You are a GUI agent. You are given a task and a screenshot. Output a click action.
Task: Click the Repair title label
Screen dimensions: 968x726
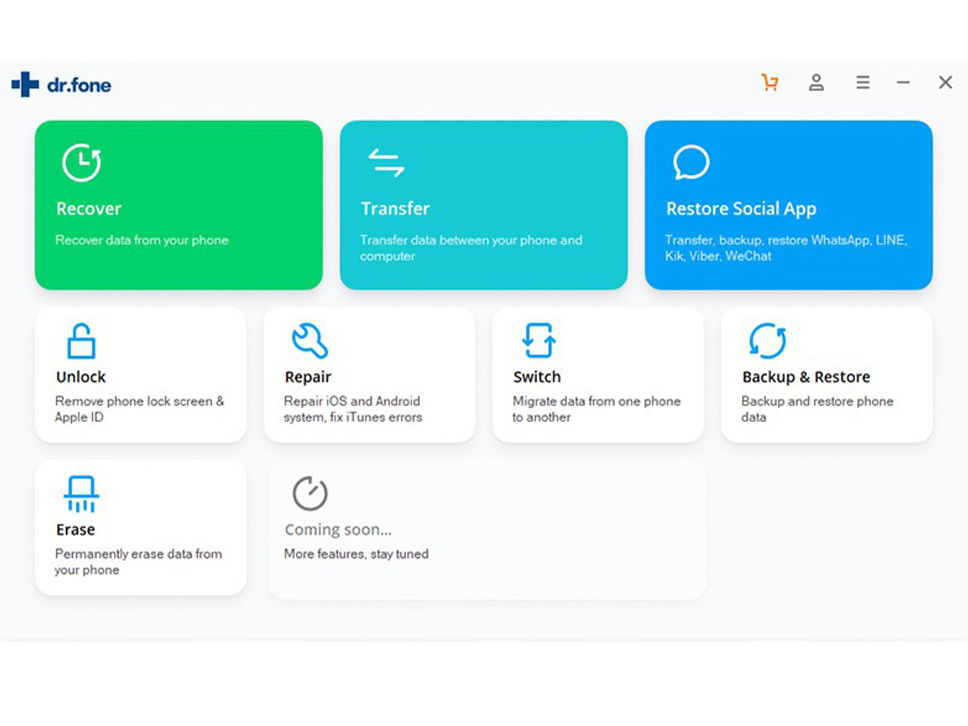click(308, 378)
